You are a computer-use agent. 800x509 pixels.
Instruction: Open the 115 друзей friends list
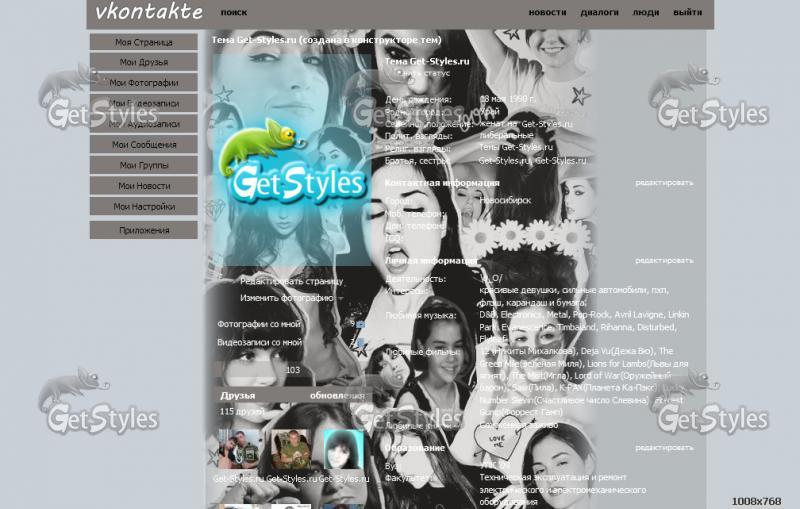[242, 411]
